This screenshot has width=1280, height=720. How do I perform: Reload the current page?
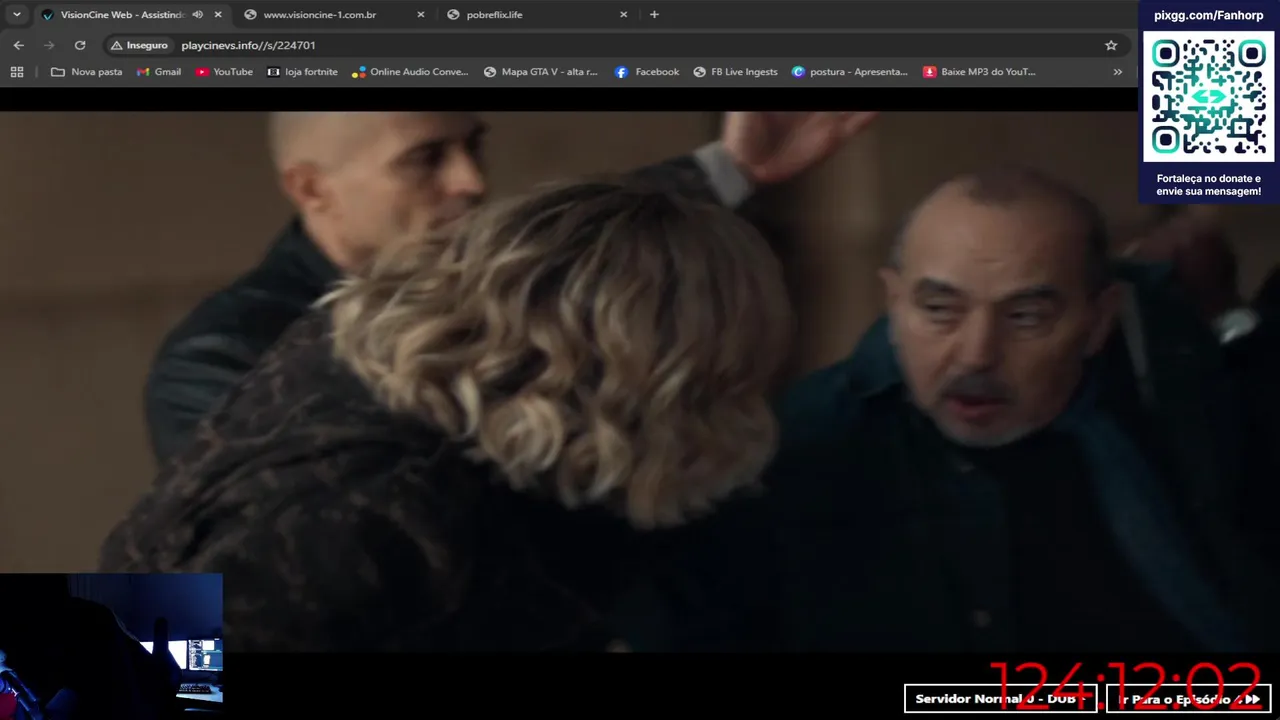click(80, 45)
